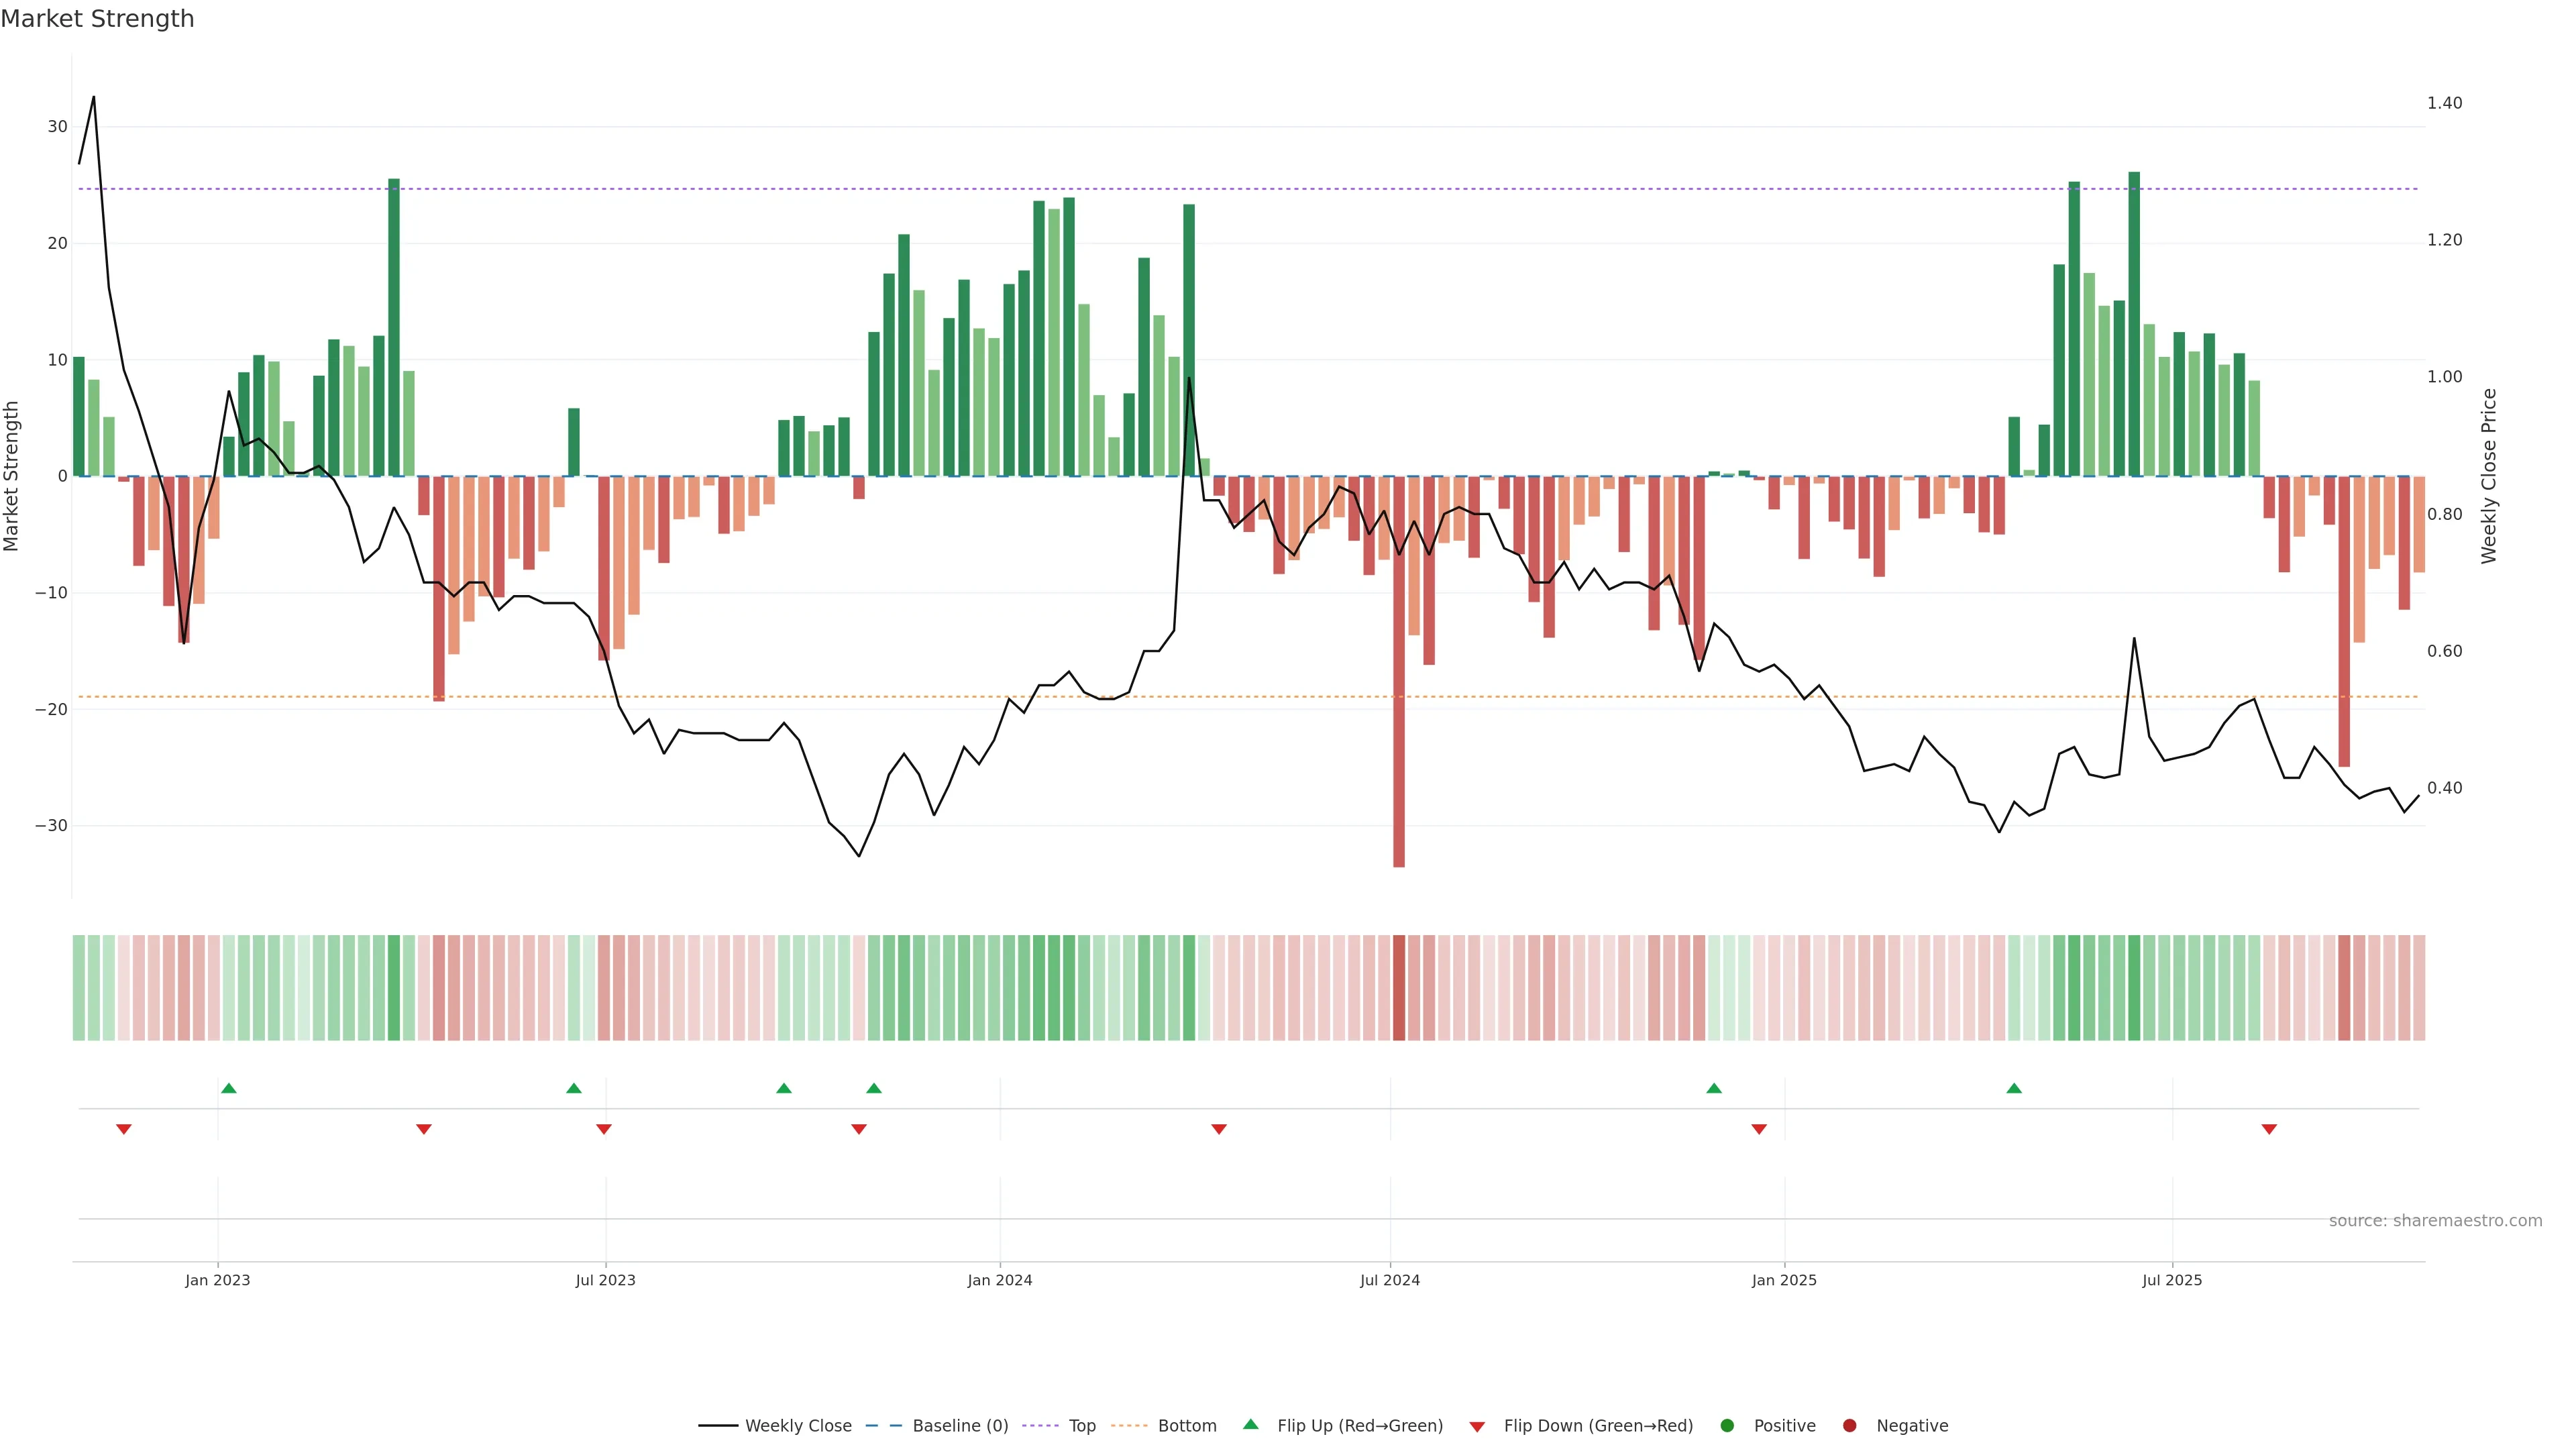2576x1449 pixels.
Task: Click the Market Strength chart title
Action: click(97, 19)
